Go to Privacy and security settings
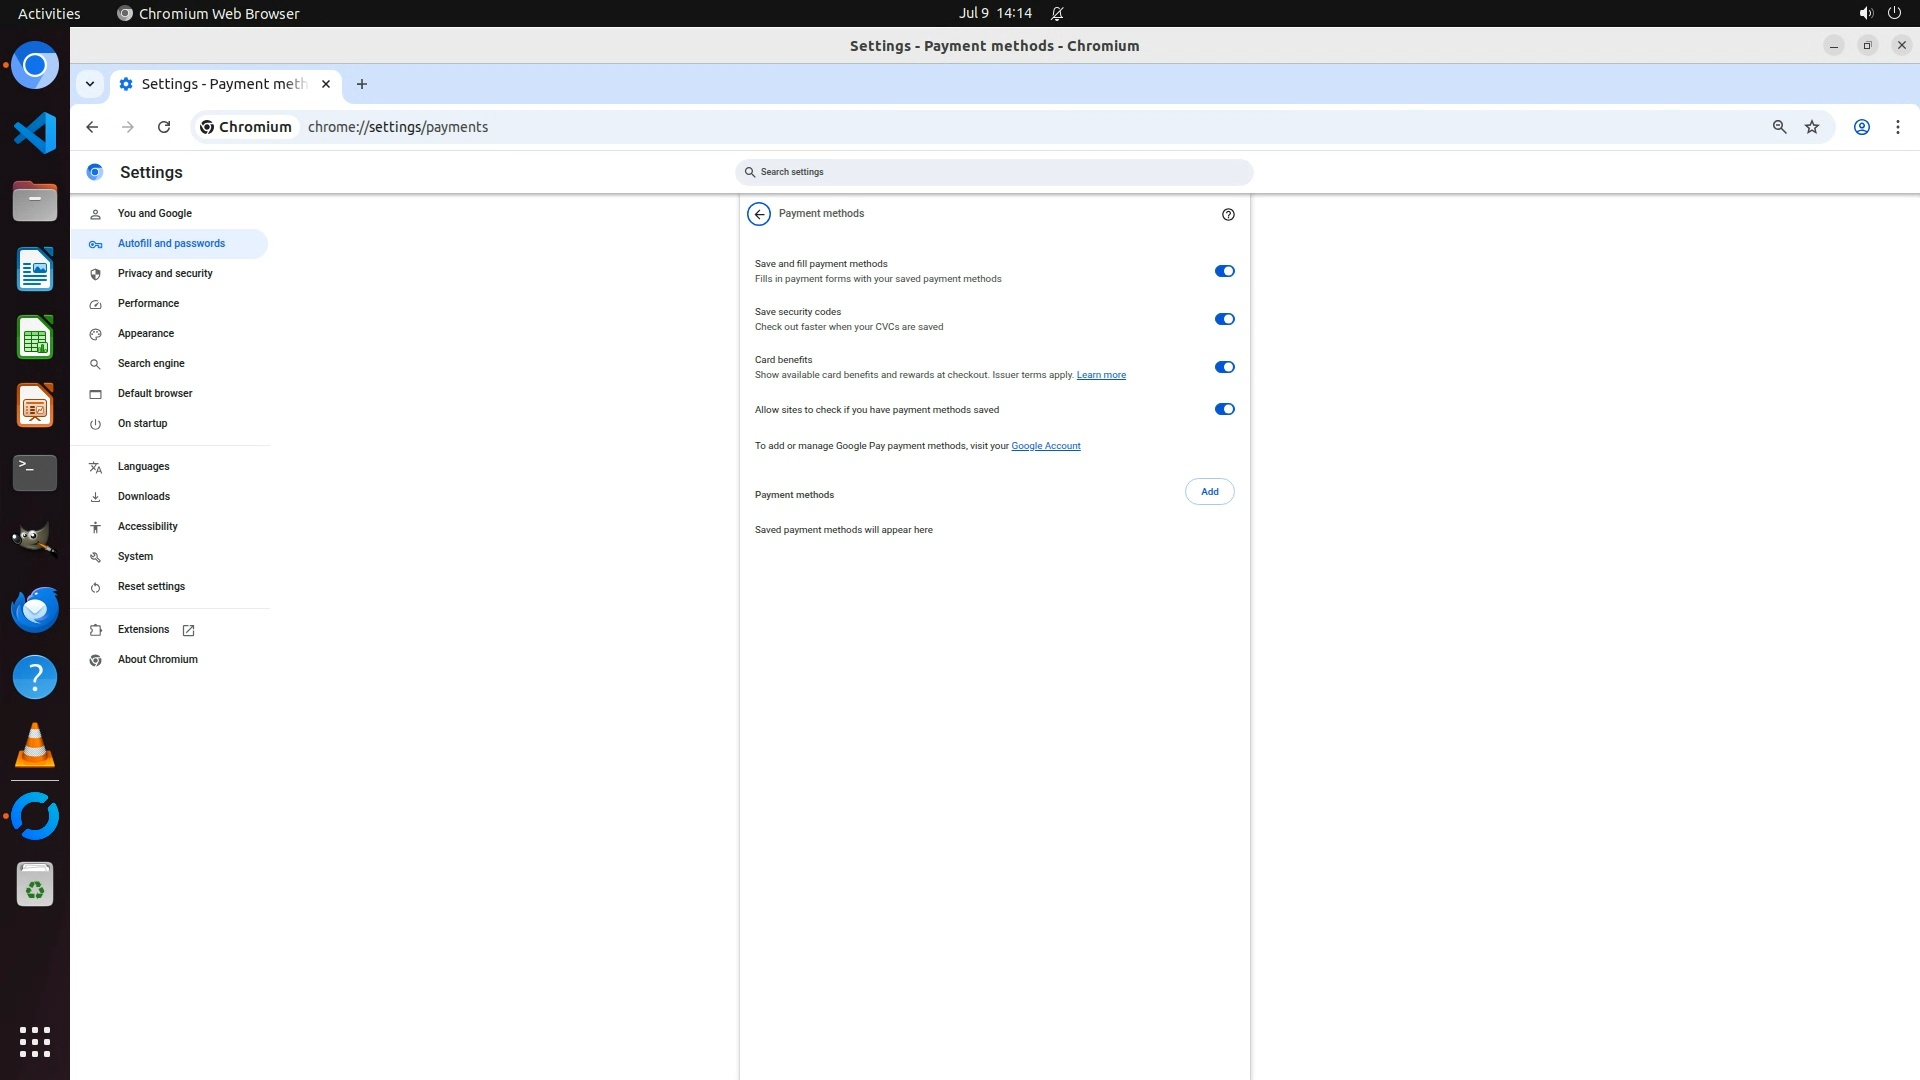 click(165, 273)
